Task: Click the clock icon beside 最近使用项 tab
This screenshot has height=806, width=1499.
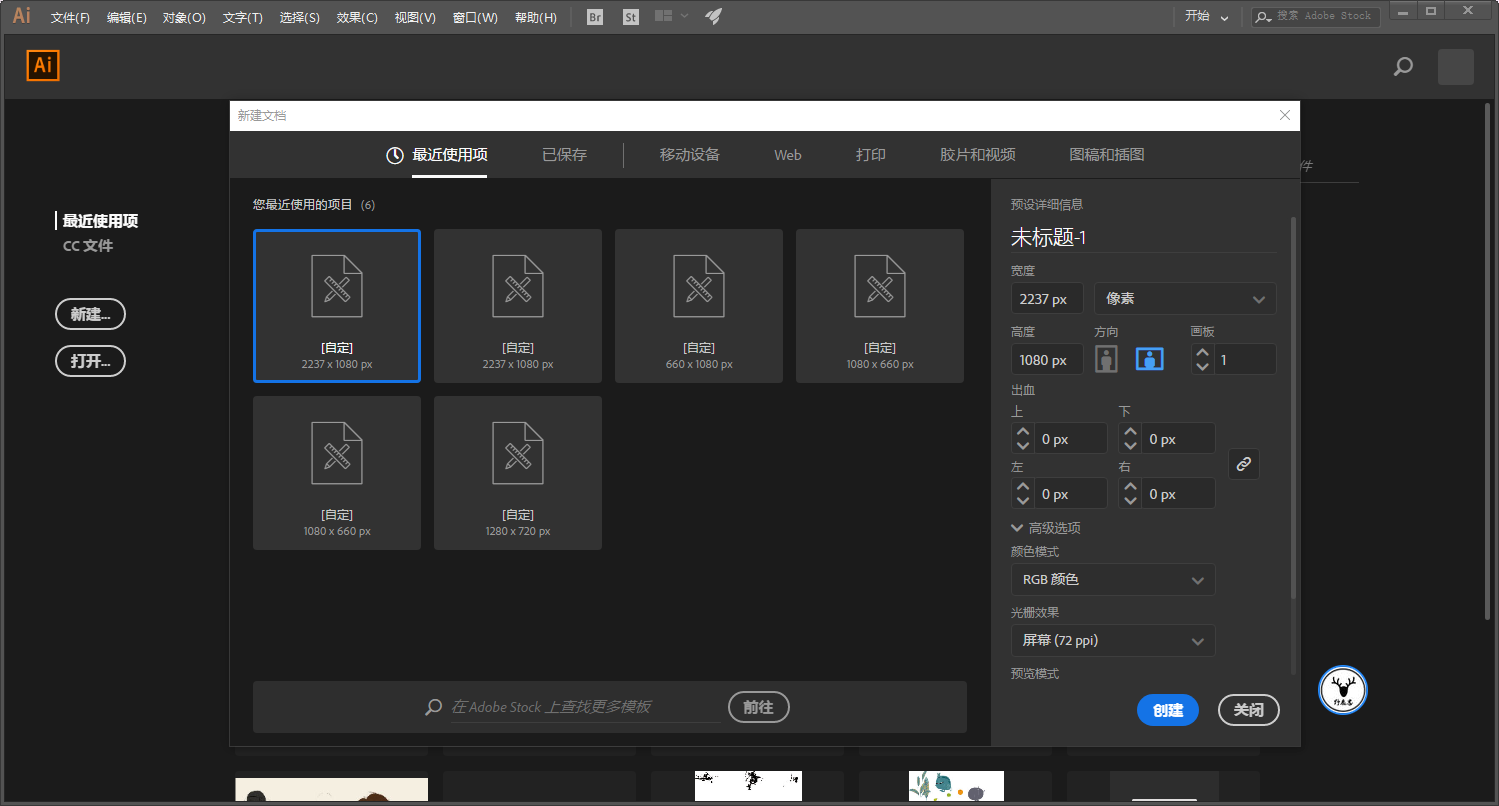Action: tap(395, 155)
